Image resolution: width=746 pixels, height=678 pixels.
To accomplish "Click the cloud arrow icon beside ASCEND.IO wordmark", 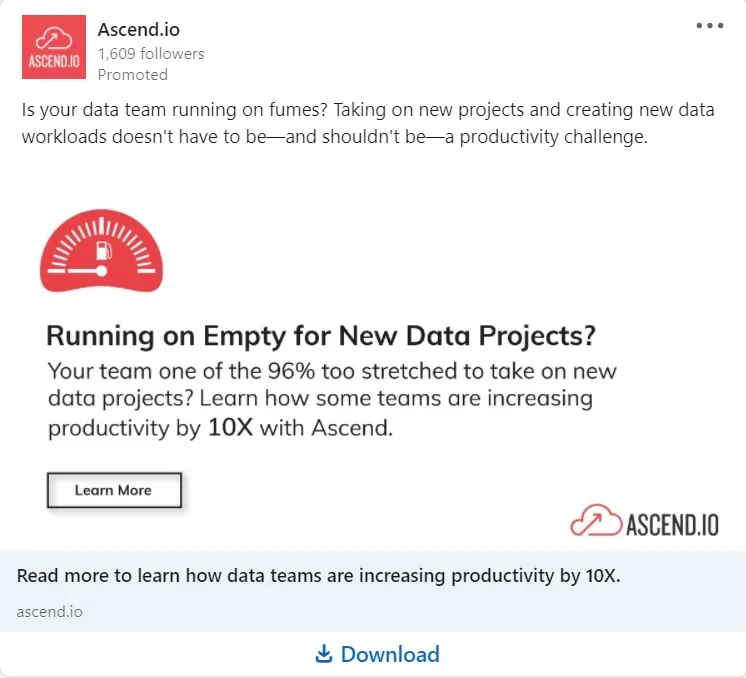I will [x=596, y=521].
